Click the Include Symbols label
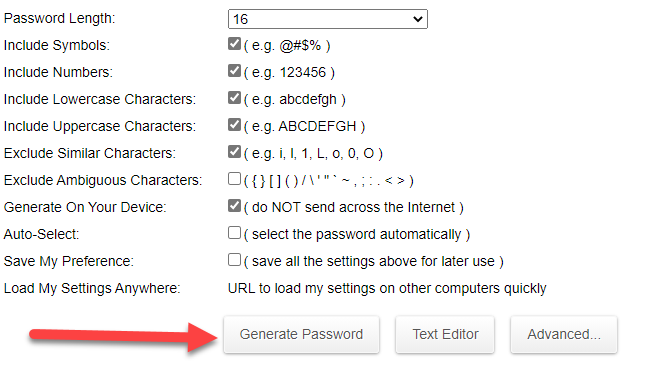Screen dimensions: 647x369 pos(57,45)
